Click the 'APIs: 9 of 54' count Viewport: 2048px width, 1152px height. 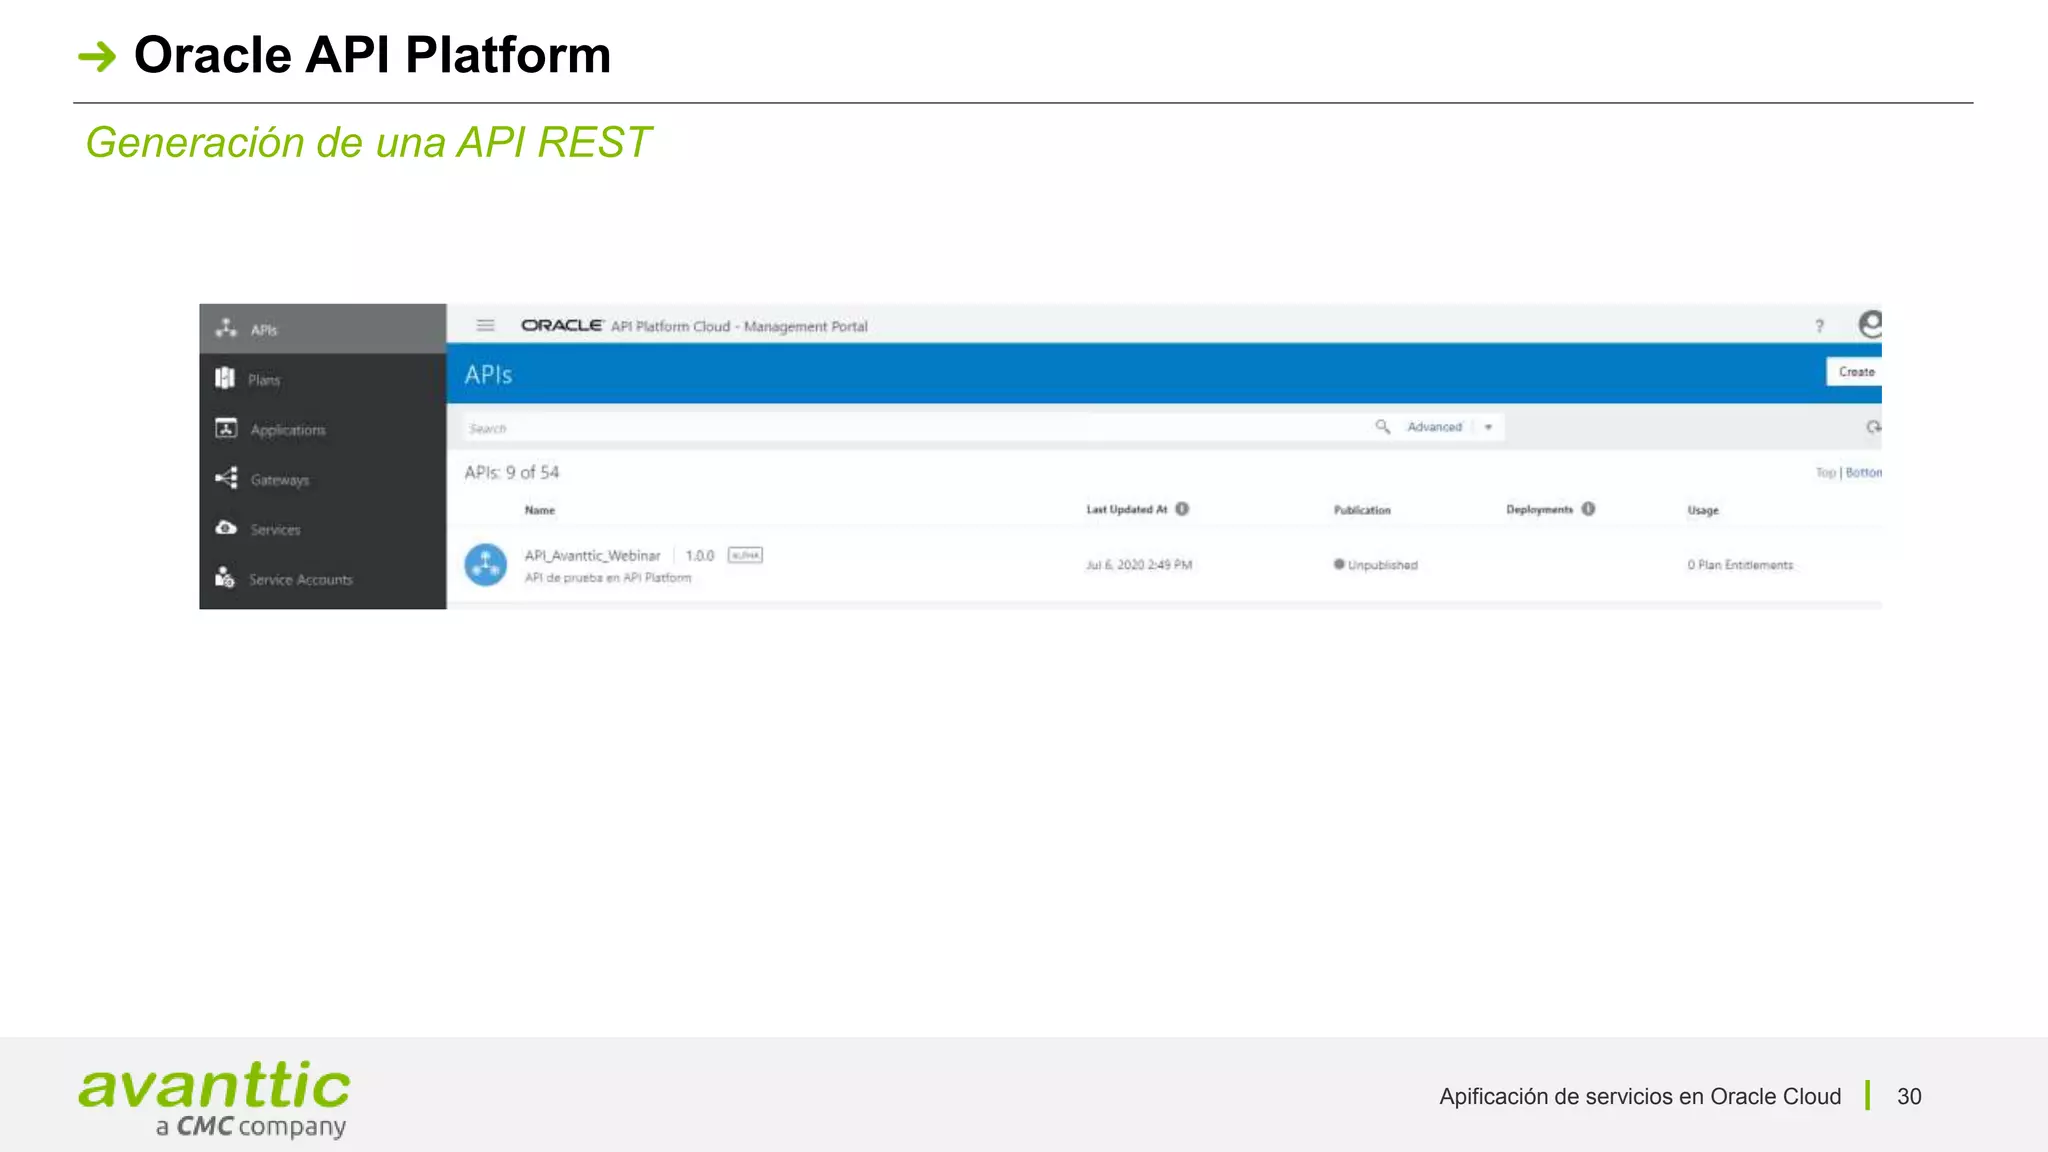[x=512, y=473]
